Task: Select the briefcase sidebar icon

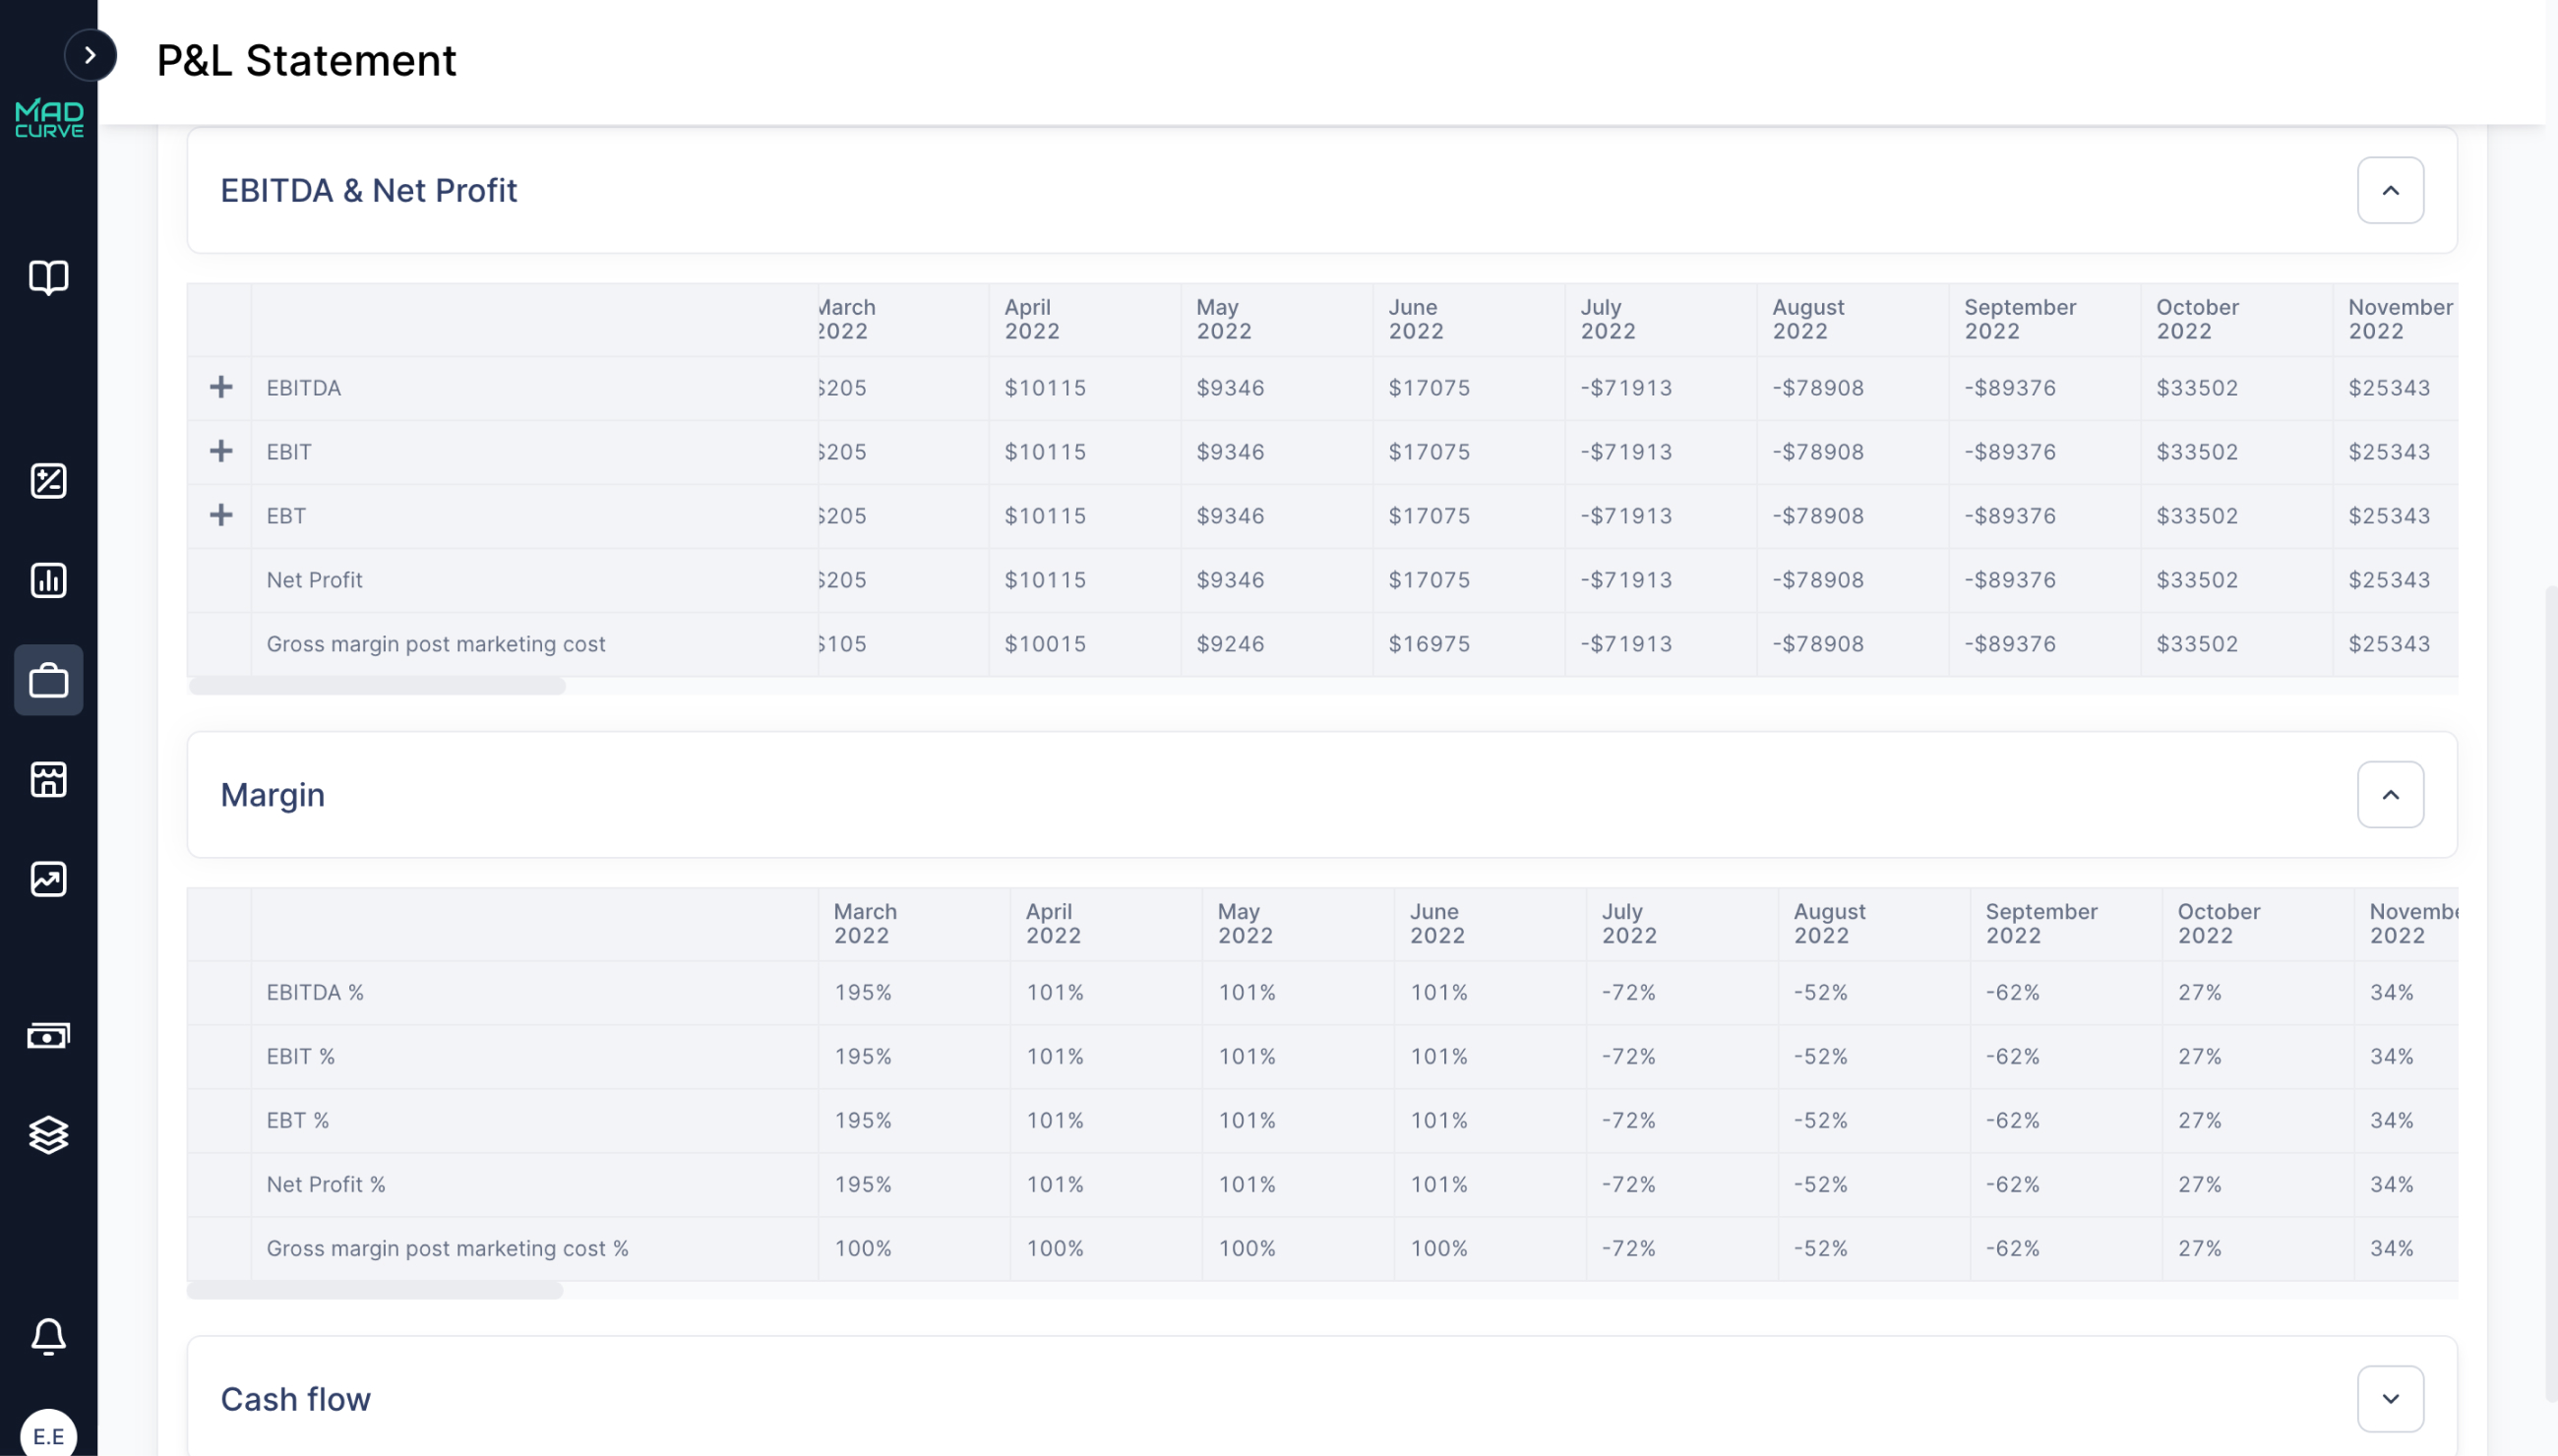Action: [48, 680]
